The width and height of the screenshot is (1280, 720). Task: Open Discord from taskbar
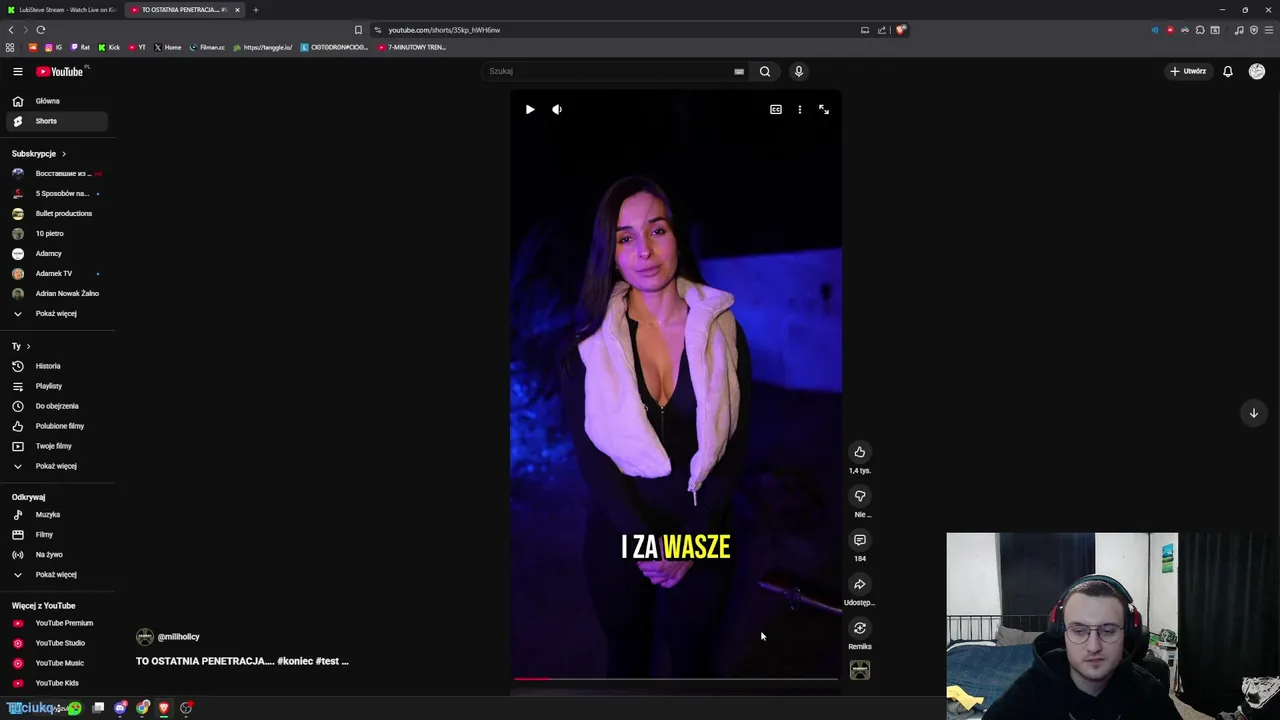tap(120, 708)
